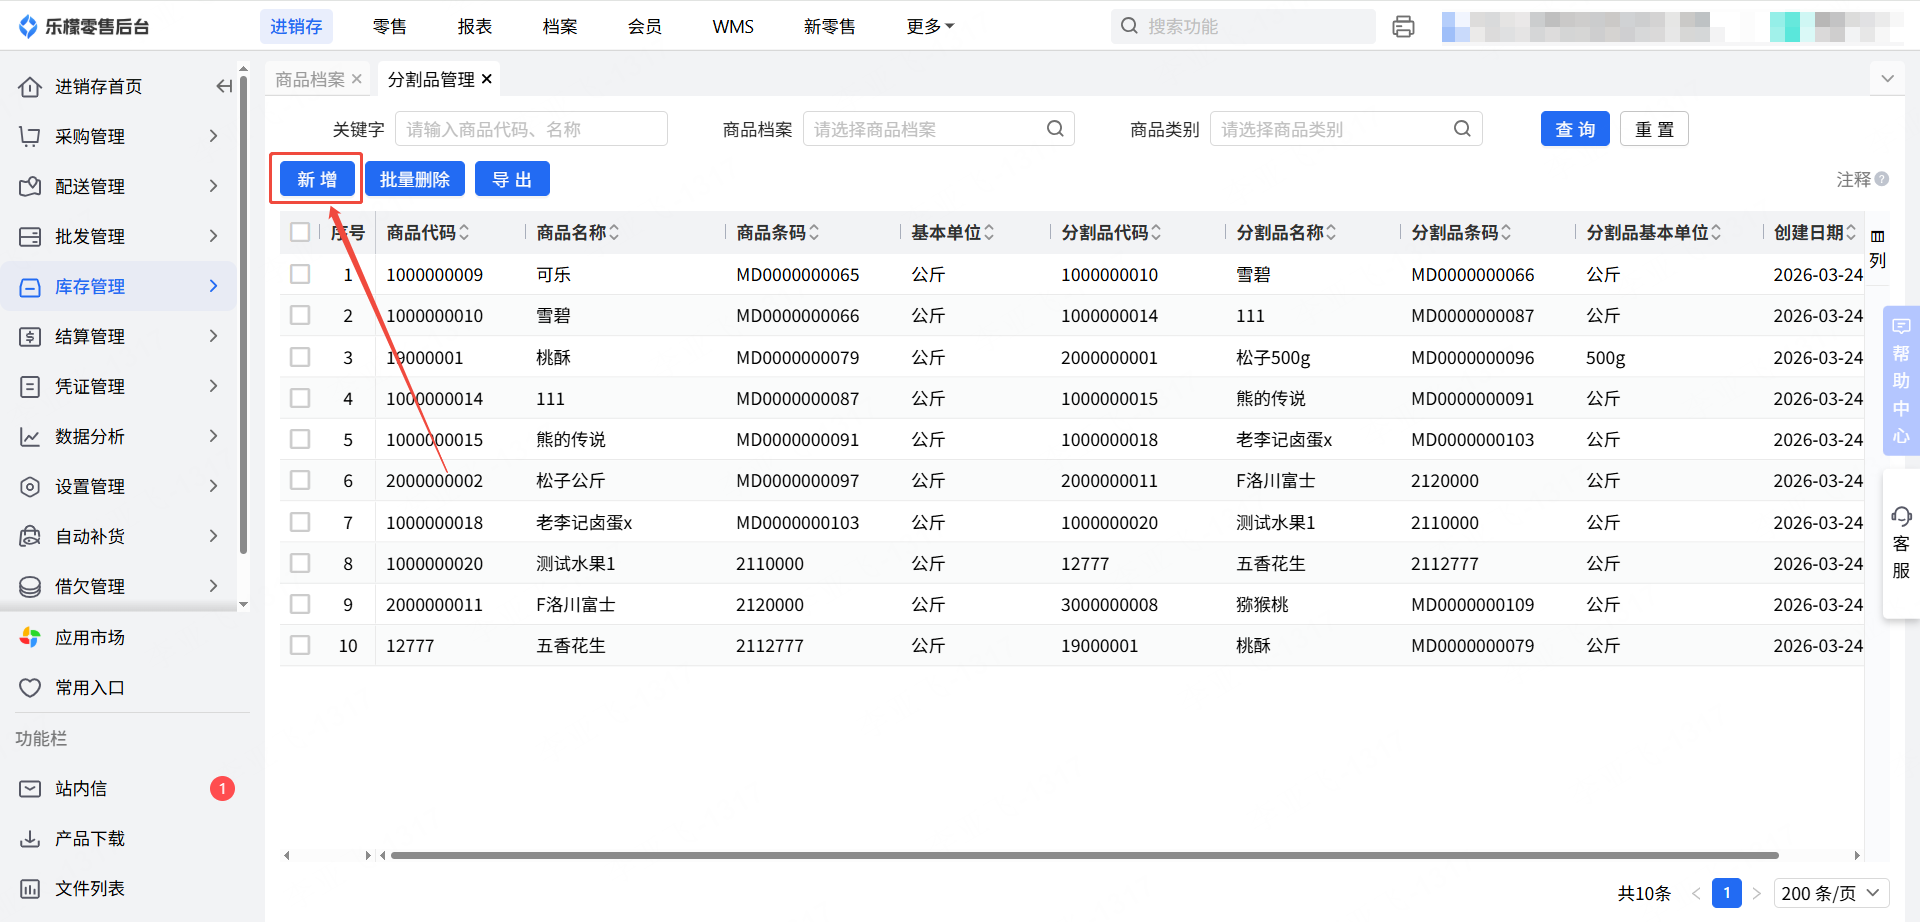
Task: Sort by 创建日期 using sort arrows
Action: (1851, 233)
